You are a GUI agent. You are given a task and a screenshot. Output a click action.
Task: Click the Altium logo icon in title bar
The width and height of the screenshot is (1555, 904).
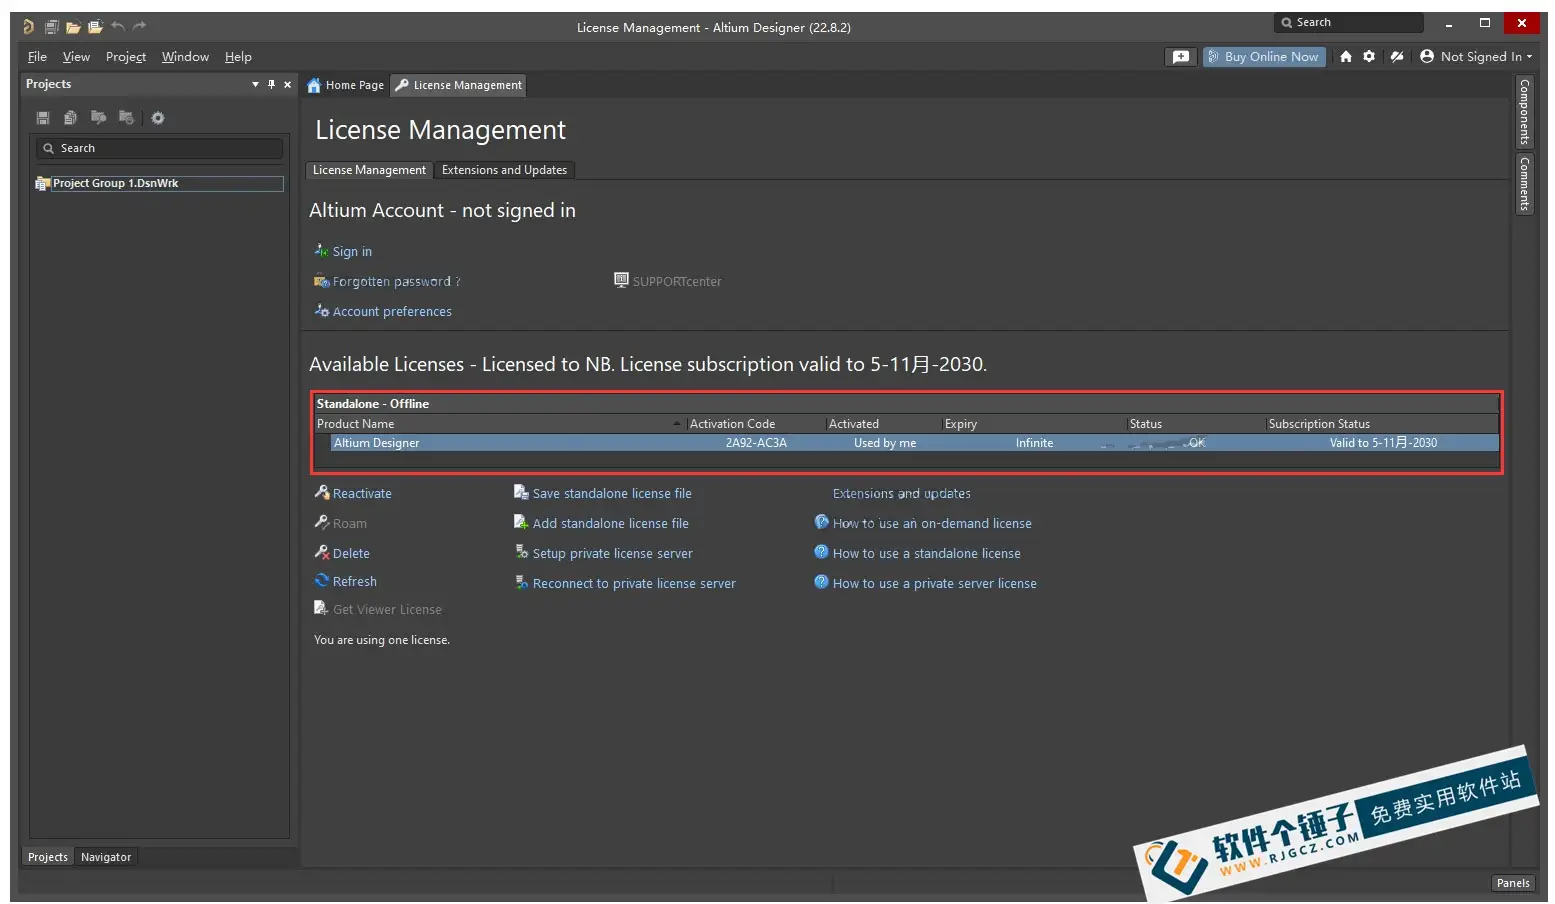[x=28, y=27]
